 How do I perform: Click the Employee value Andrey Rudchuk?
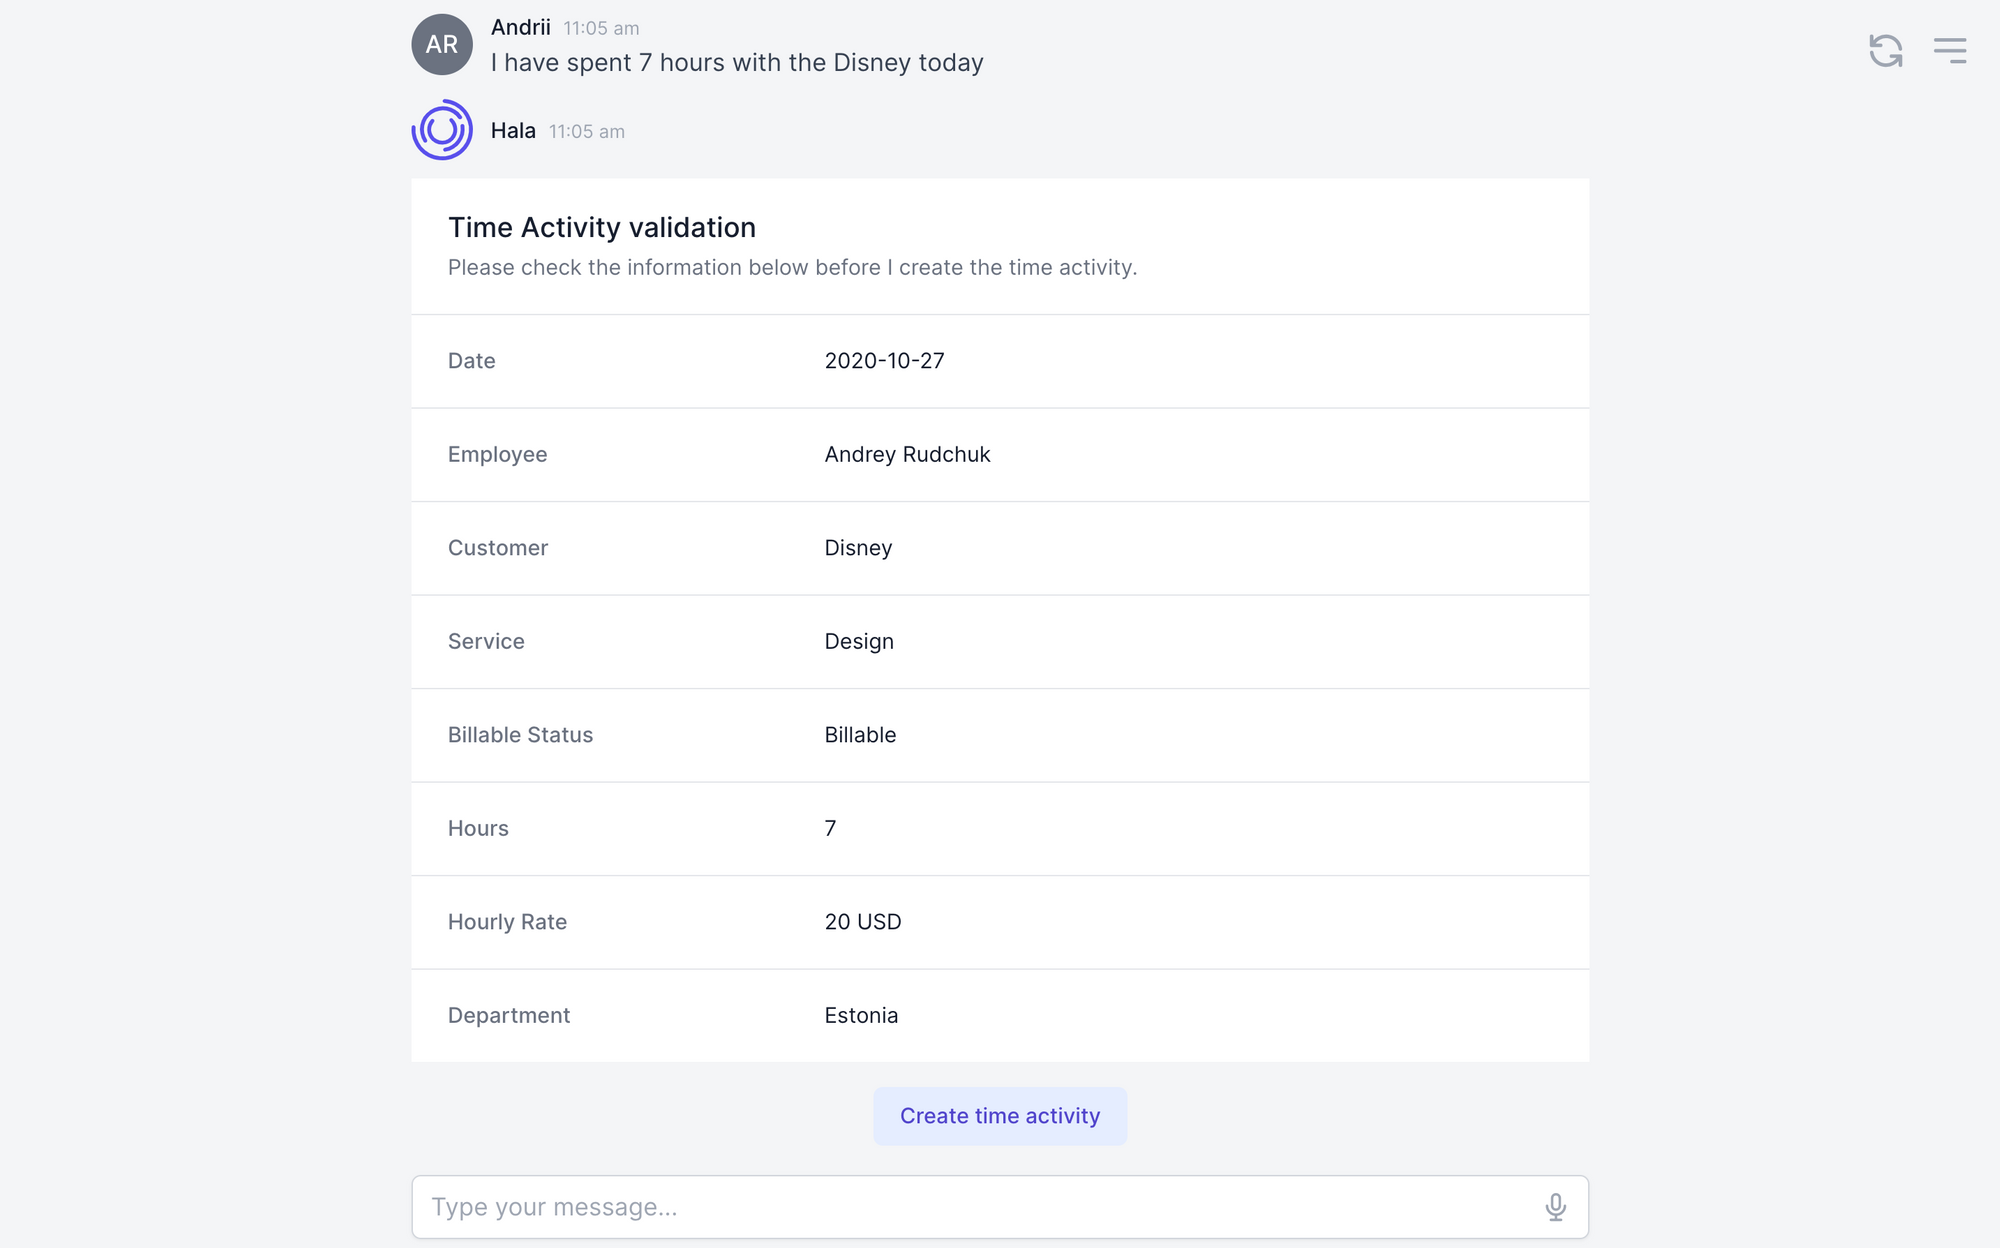907,454
